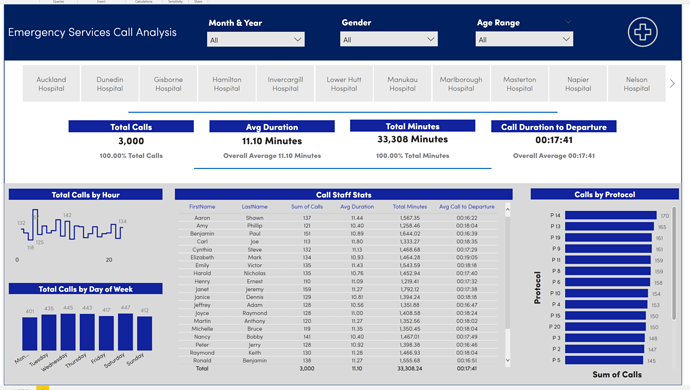Sort by Avg Call to Departure column
This screenshot has width=690, height=390.
point(466,206)
